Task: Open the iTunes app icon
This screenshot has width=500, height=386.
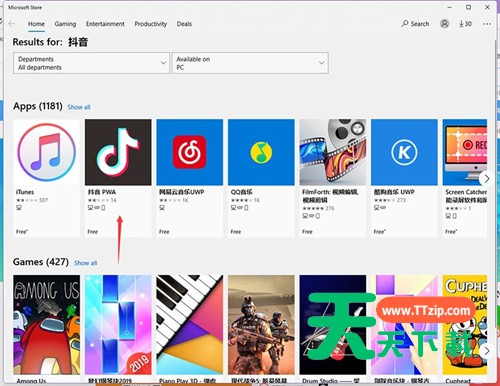Action: coord(47,152)
